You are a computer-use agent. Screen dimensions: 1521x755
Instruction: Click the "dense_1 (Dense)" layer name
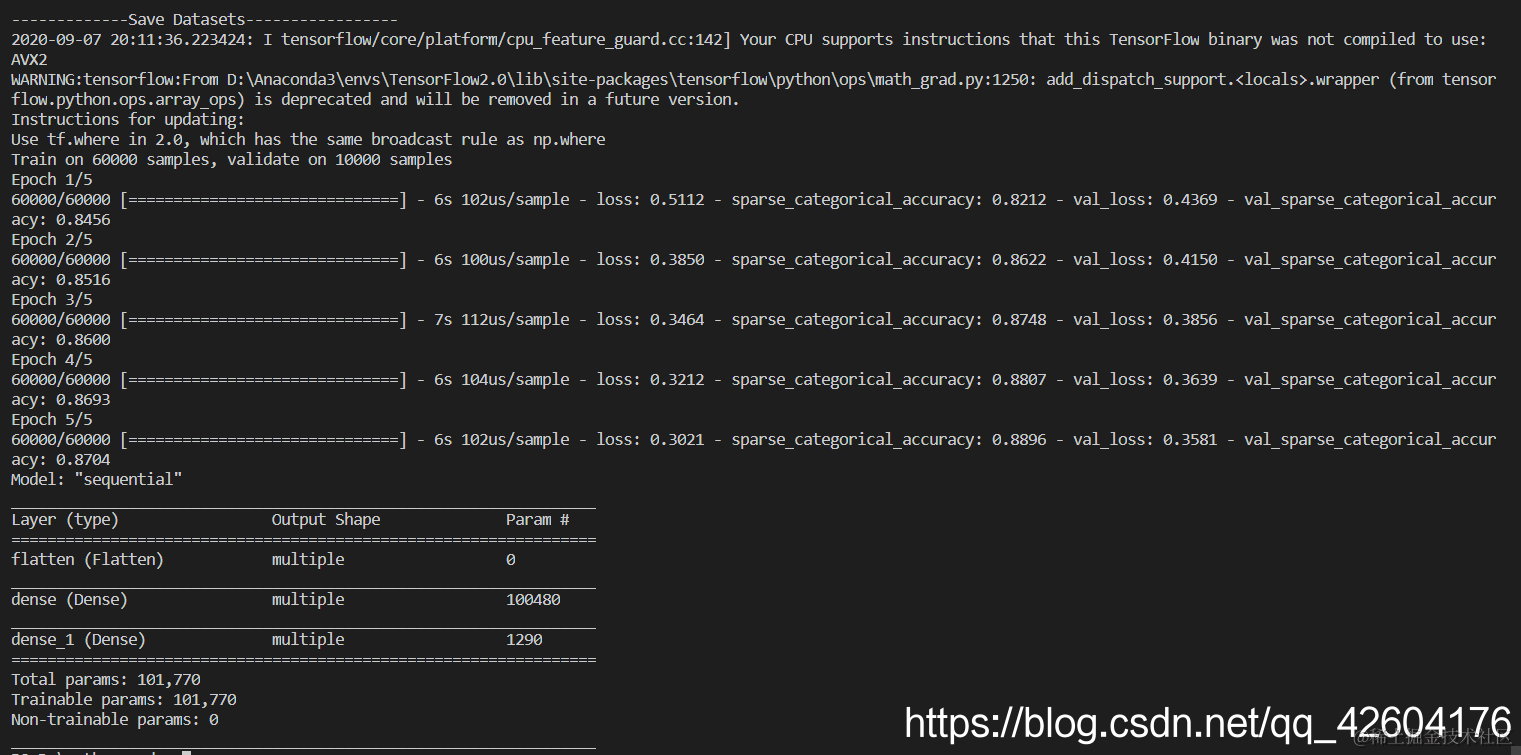tap(78, 640)
